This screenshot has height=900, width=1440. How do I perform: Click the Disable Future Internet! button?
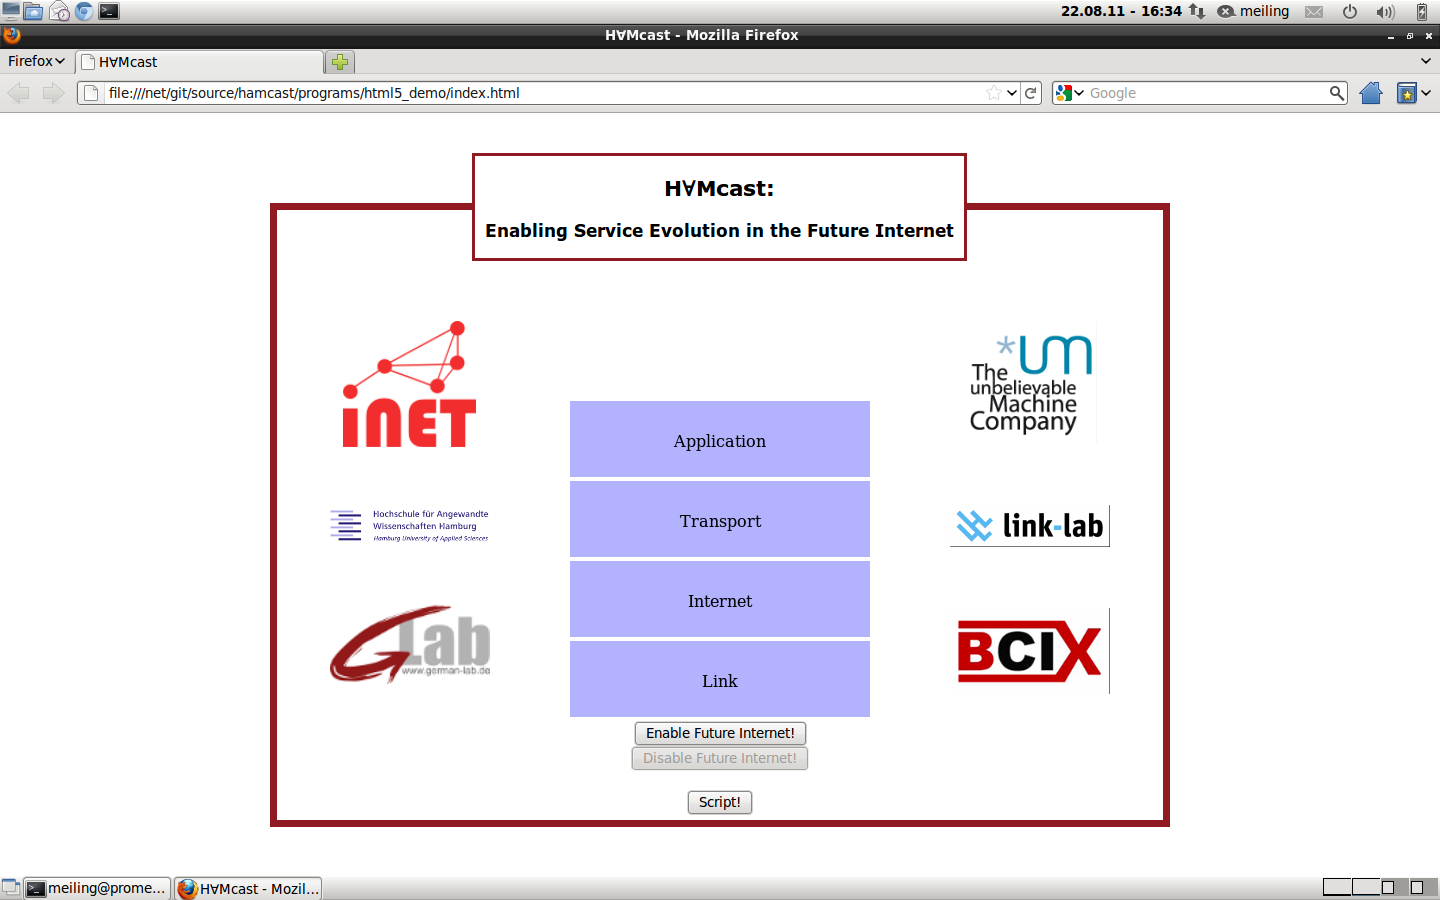[720, 758]
